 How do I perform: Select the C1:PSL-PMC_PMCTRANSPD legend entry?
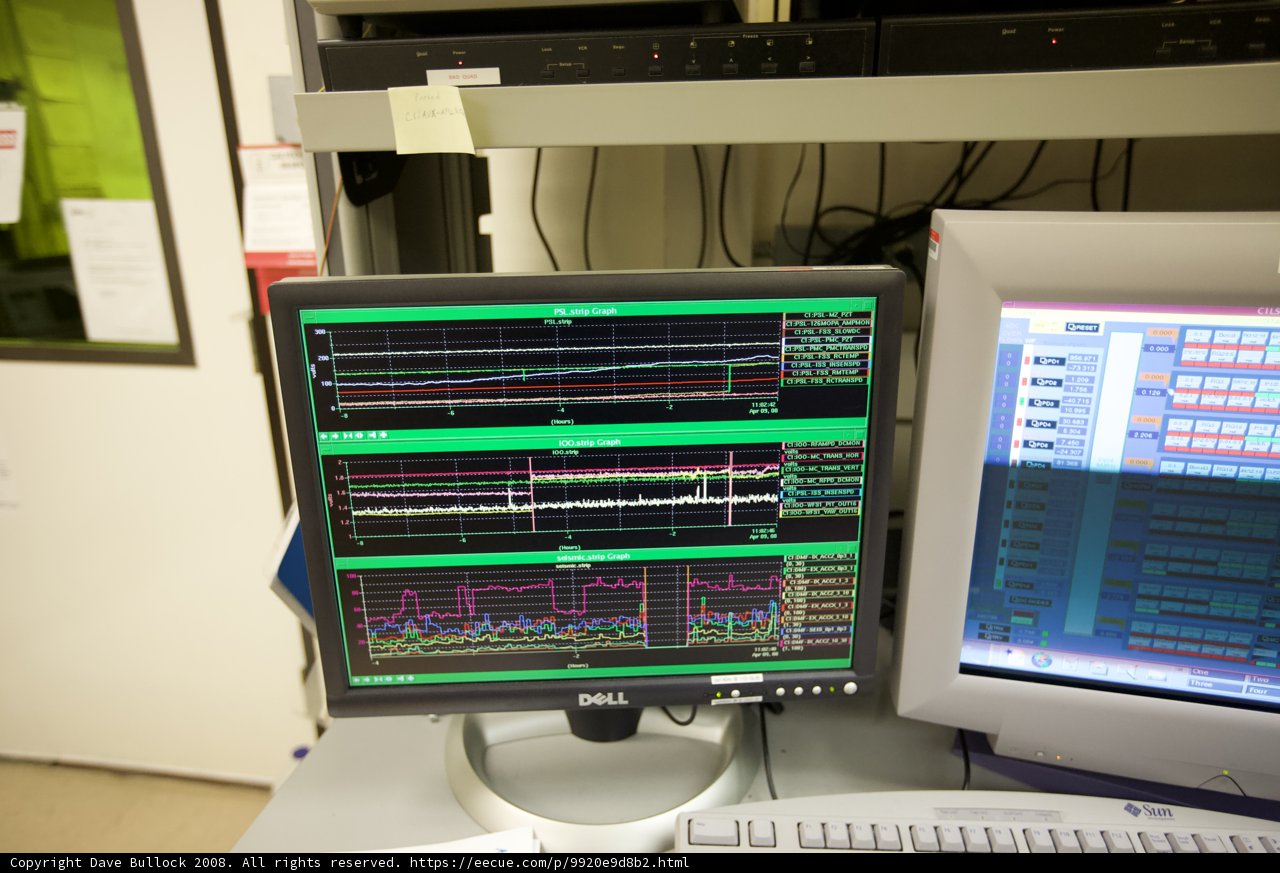(x=827, y=348)
